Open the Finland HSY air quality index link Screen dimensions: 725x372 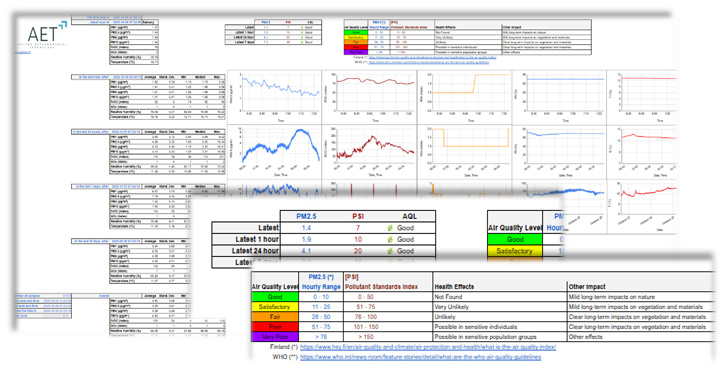pos(428,347)
